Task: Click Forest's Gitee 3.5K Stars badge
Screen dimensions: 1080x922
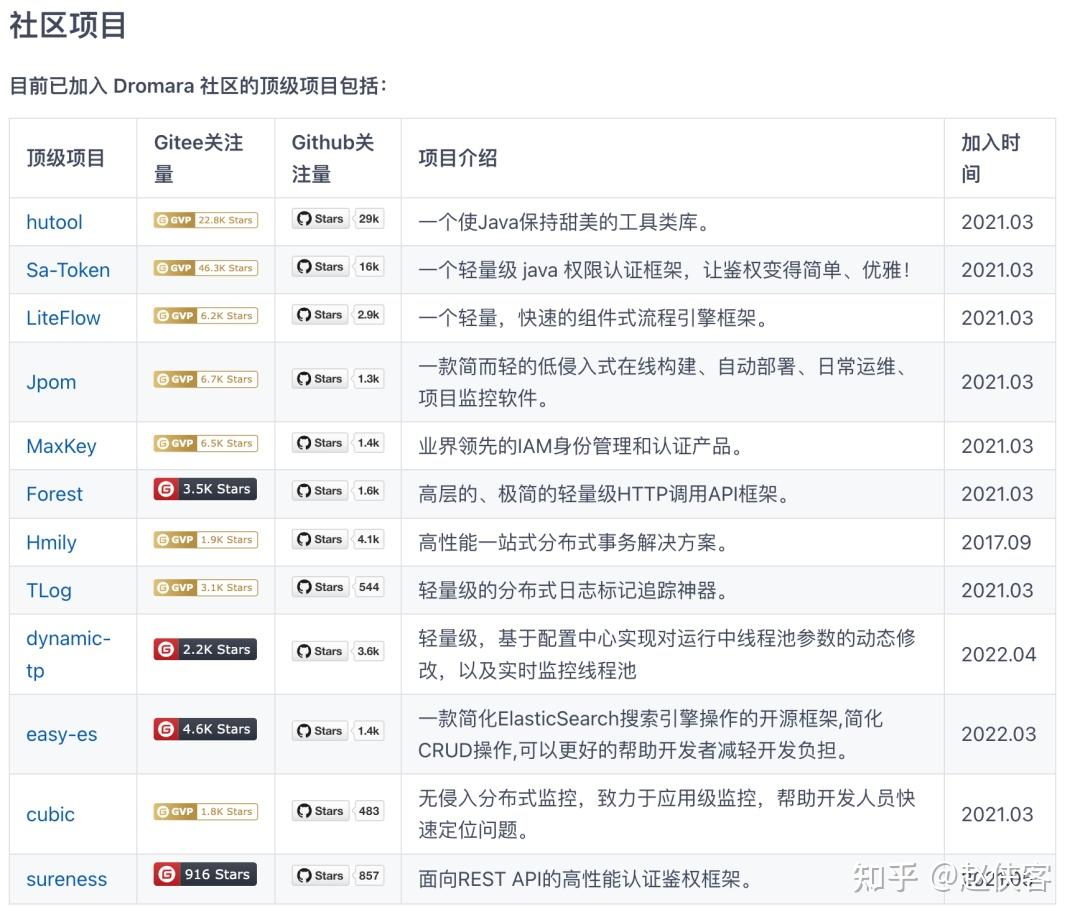Action: point(204,489)
